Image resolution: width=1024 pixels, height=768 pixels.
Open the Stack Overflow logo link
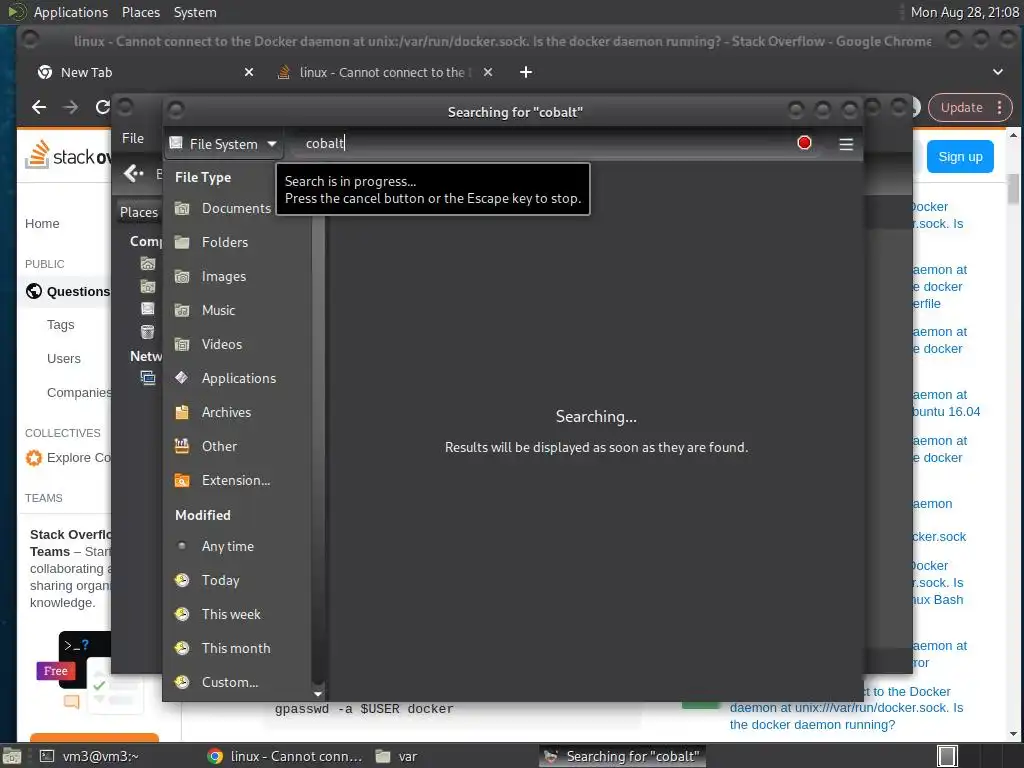pyautogui.click(x=69, y=155)
